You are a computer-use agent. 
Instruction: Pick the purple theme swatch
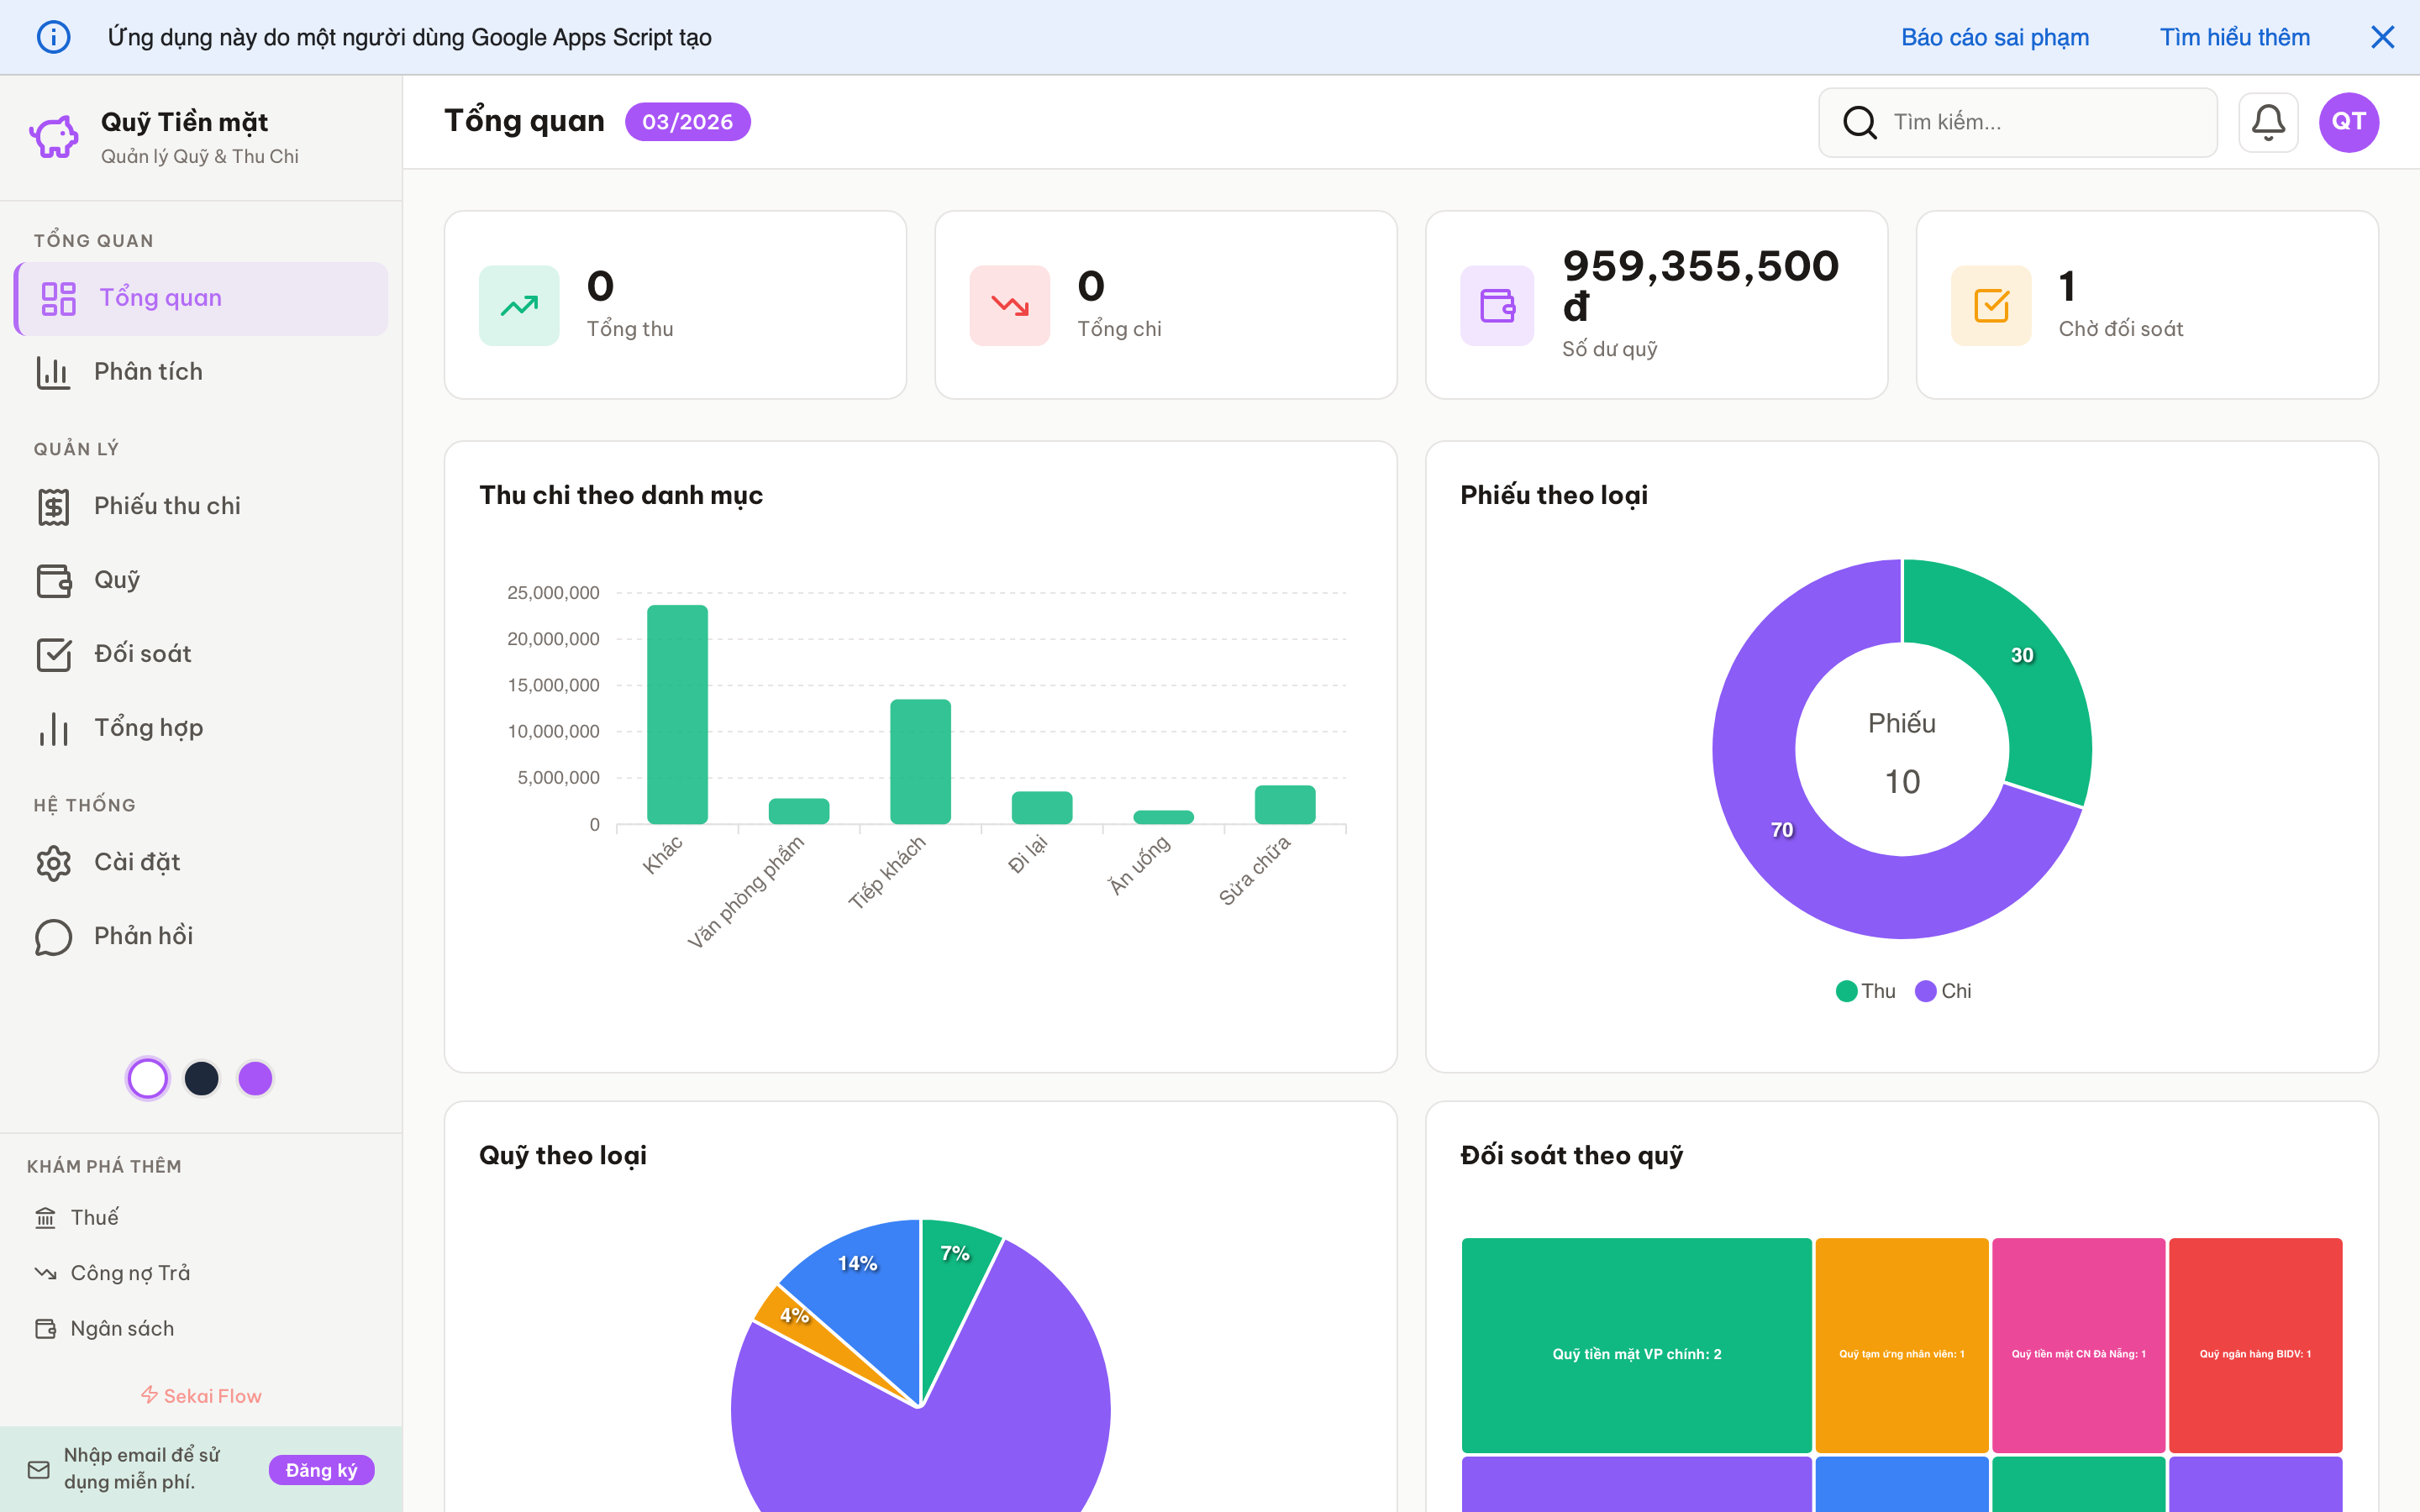256,1078
